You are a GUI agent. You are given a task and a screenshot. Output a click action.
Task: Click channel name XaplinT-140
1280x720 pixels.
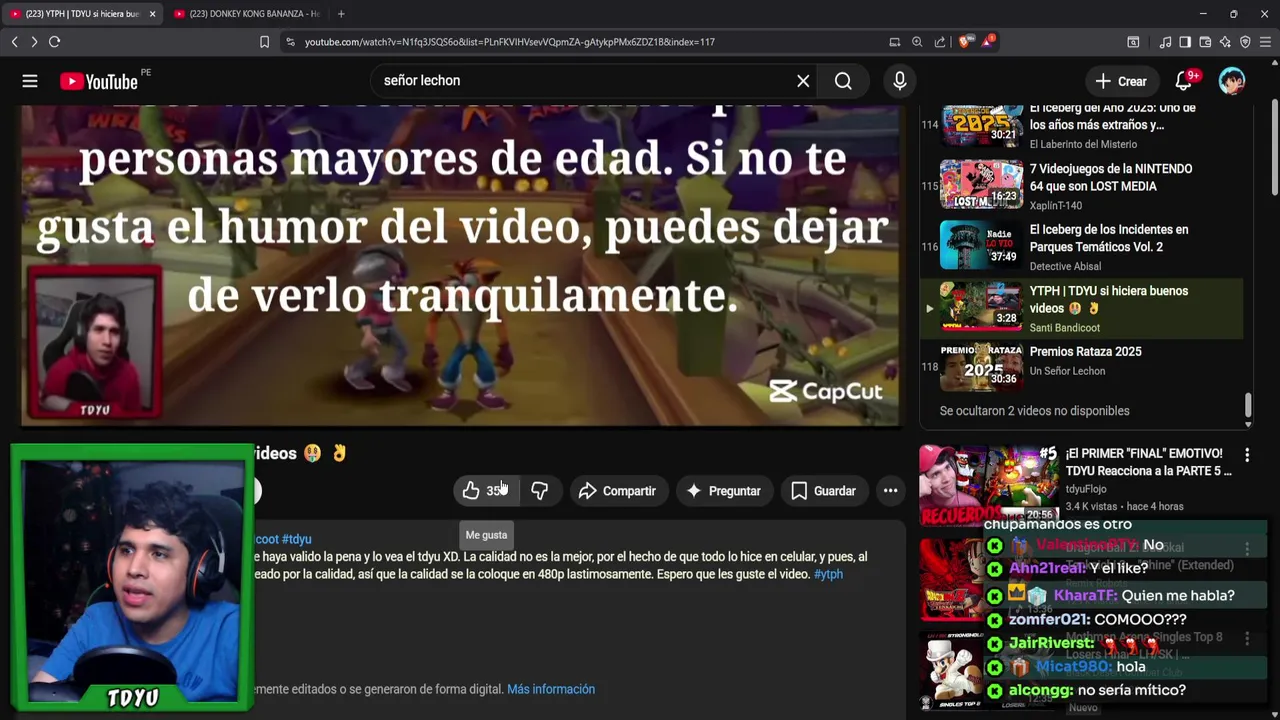(x=1056, y=206)
